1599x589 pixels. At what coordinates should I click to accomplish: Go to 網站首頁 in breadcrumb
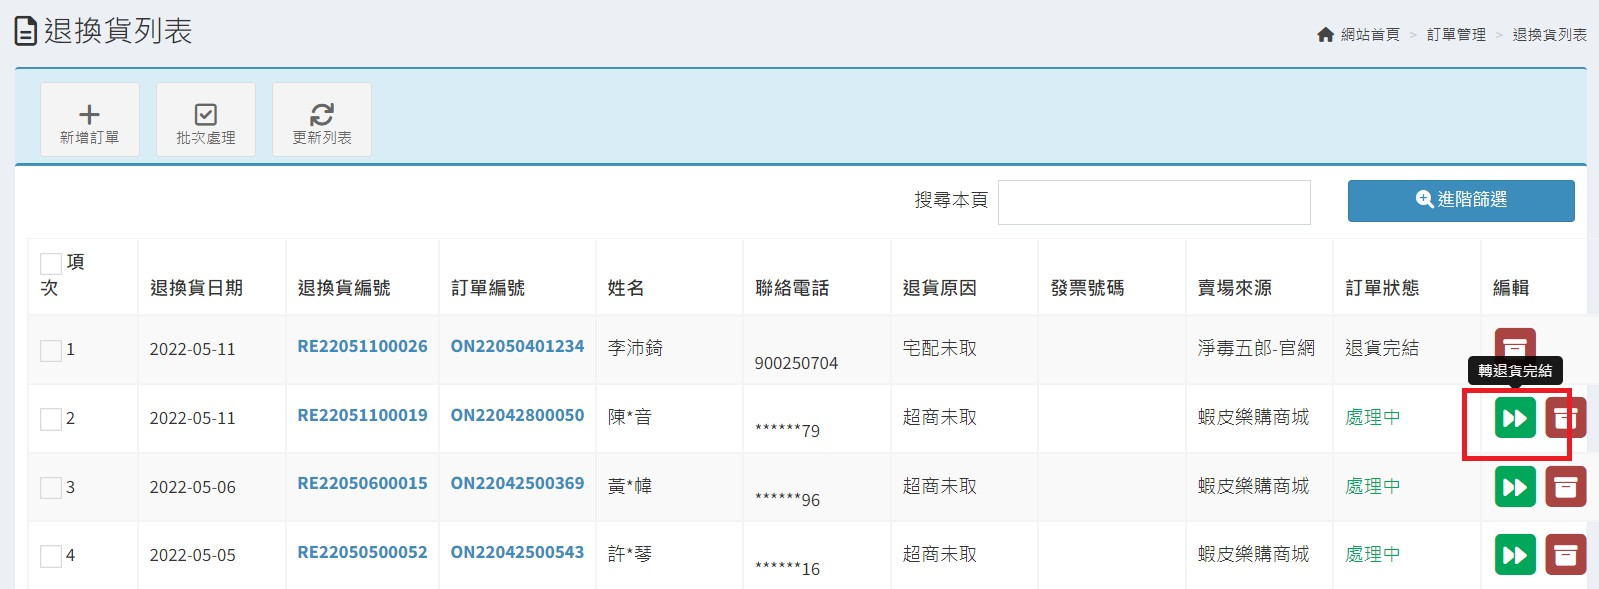click(x=1369, y=35)
